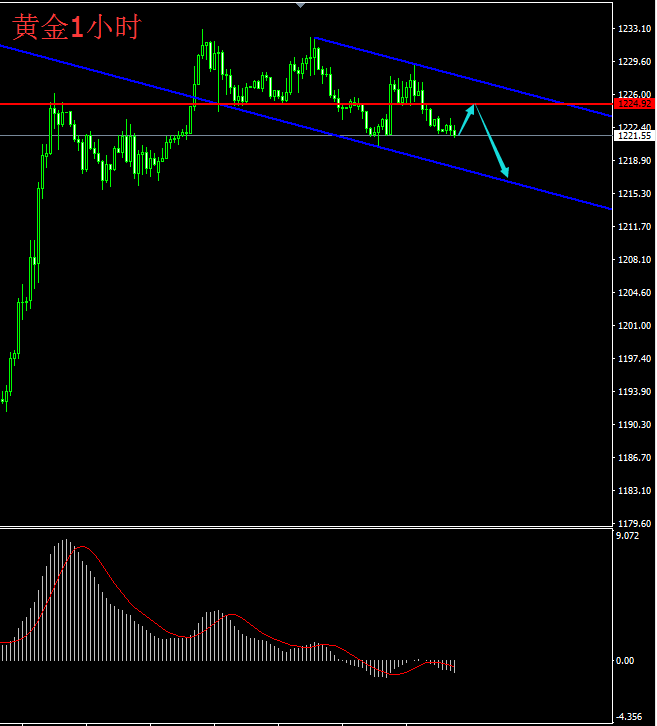Click the MACD zero level label 0.00
Screen dimensions: 657x726
pos(625,661)
